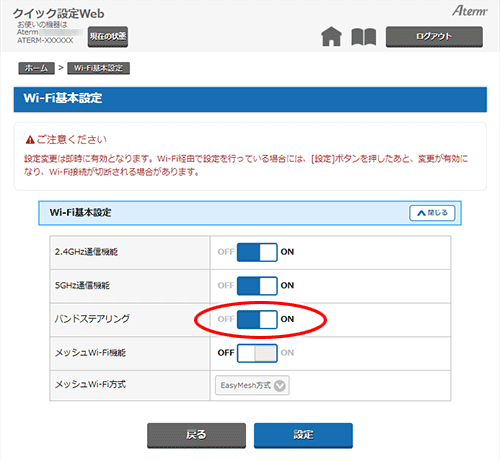This screenshot has height=461, width=500.
Task: Go to the home icon
Action: tap(331, 36)
